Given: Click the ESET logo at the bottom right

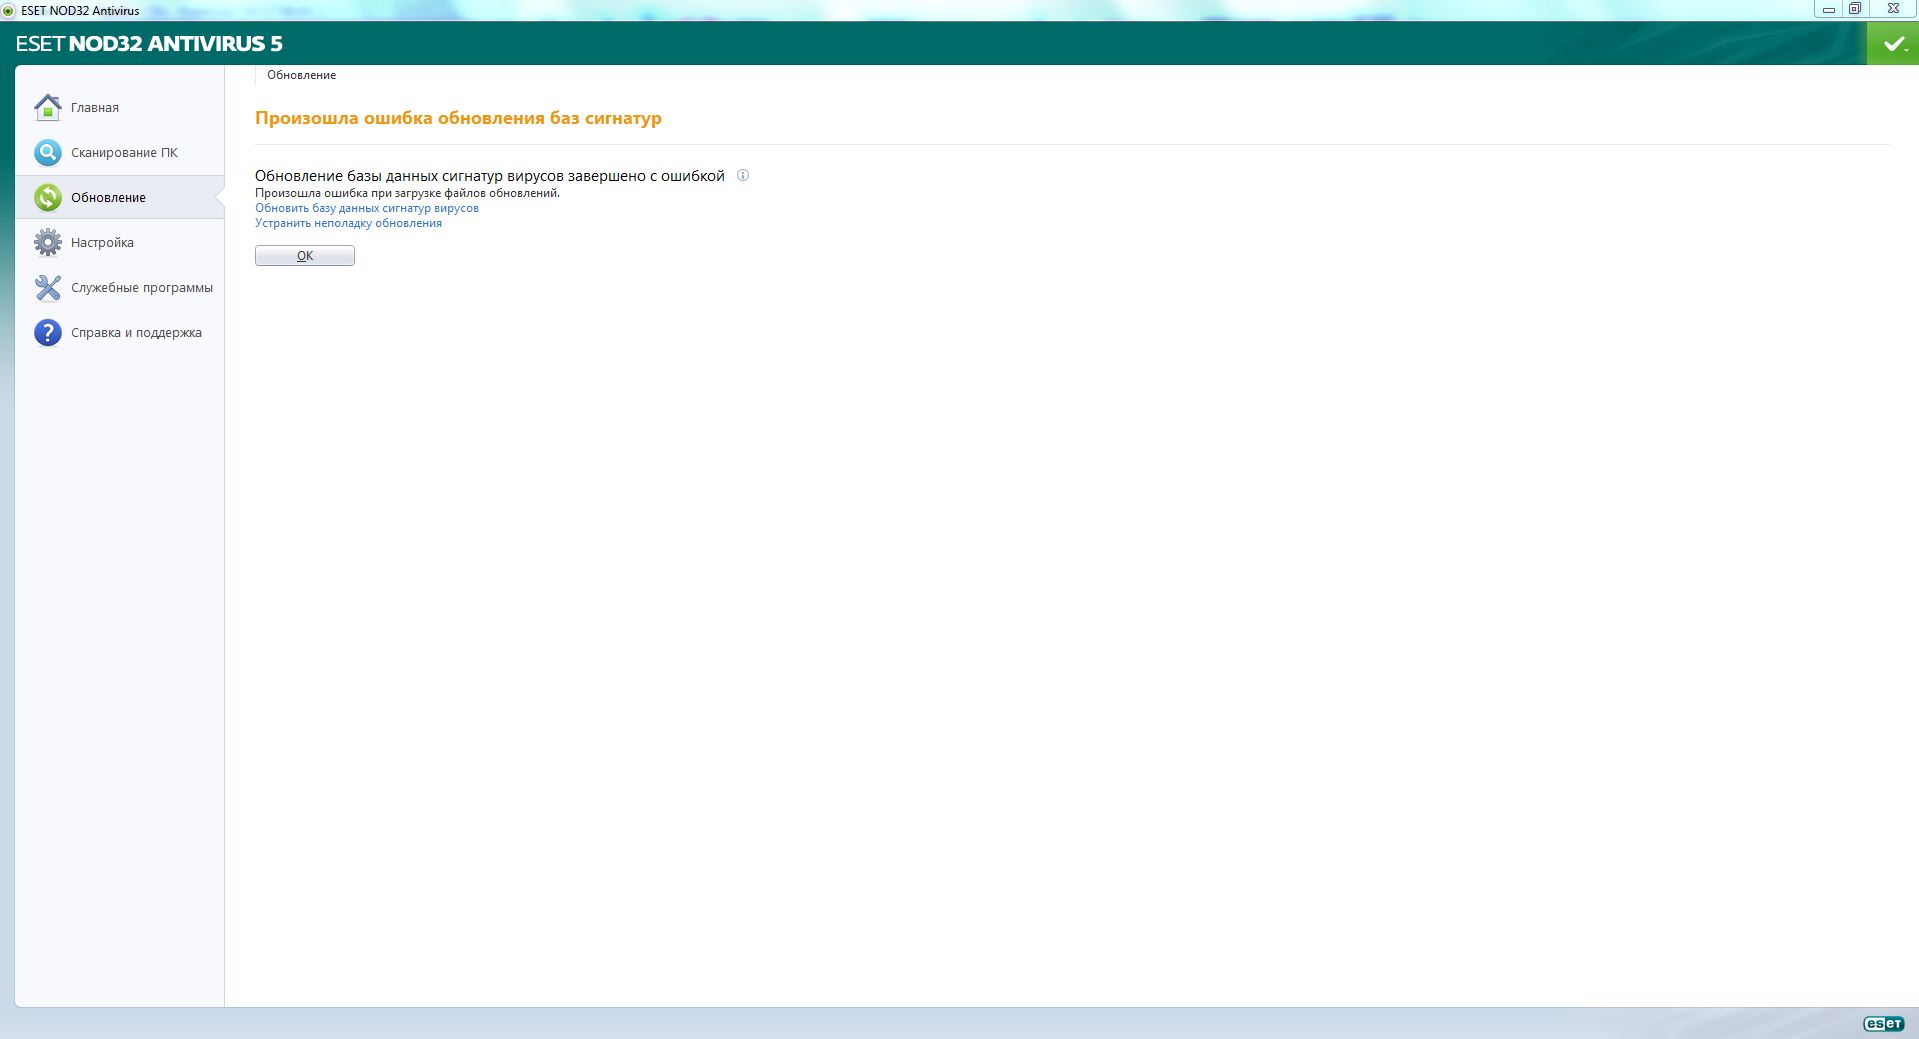Looking at the screenshot, I should (x=1884, y=1023).
